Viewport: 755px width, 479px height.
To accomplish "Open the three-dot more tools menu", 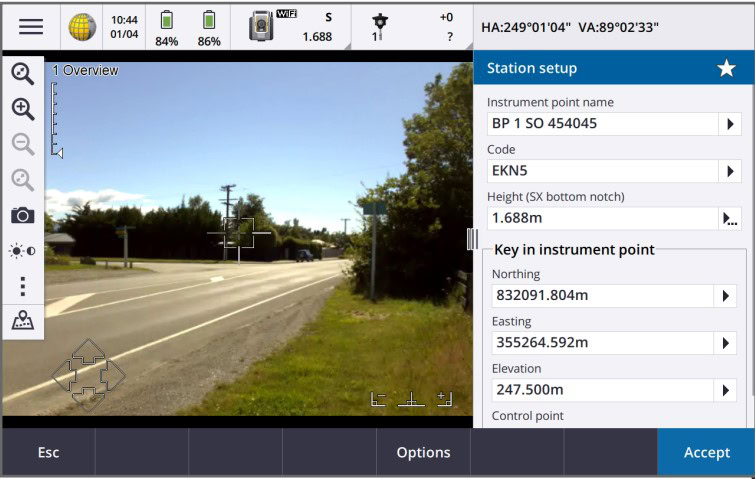I will (x=23, y=286).
